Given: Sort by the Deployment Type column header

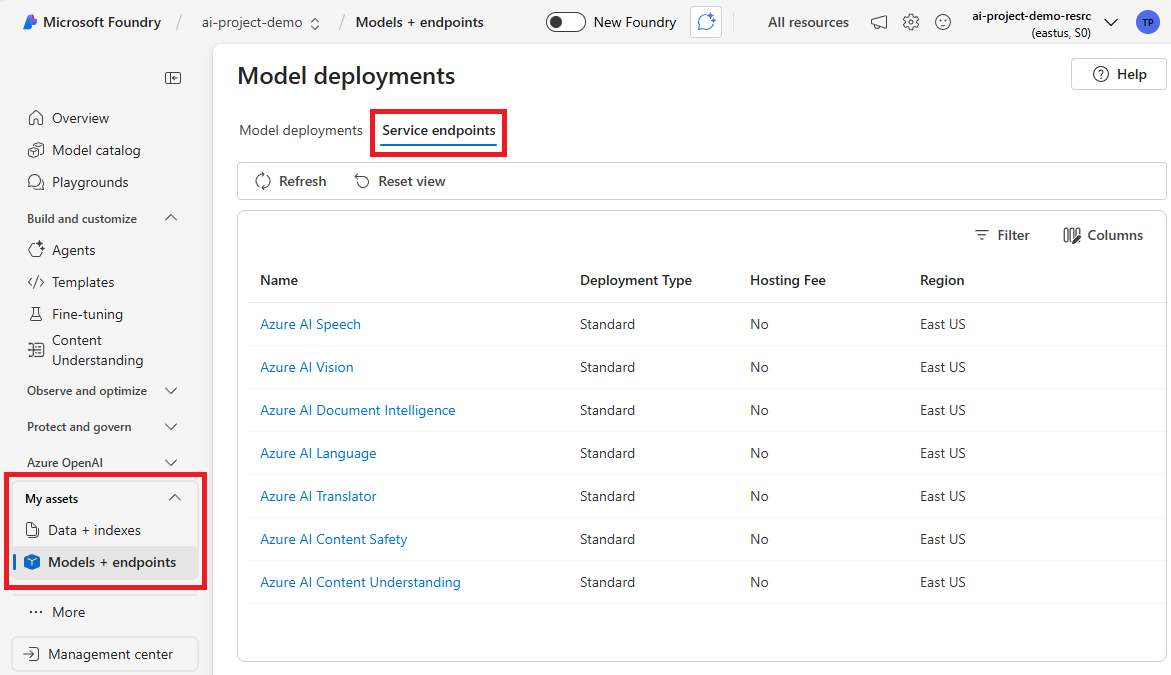Looking at the screenshot, I should point(636,281).
